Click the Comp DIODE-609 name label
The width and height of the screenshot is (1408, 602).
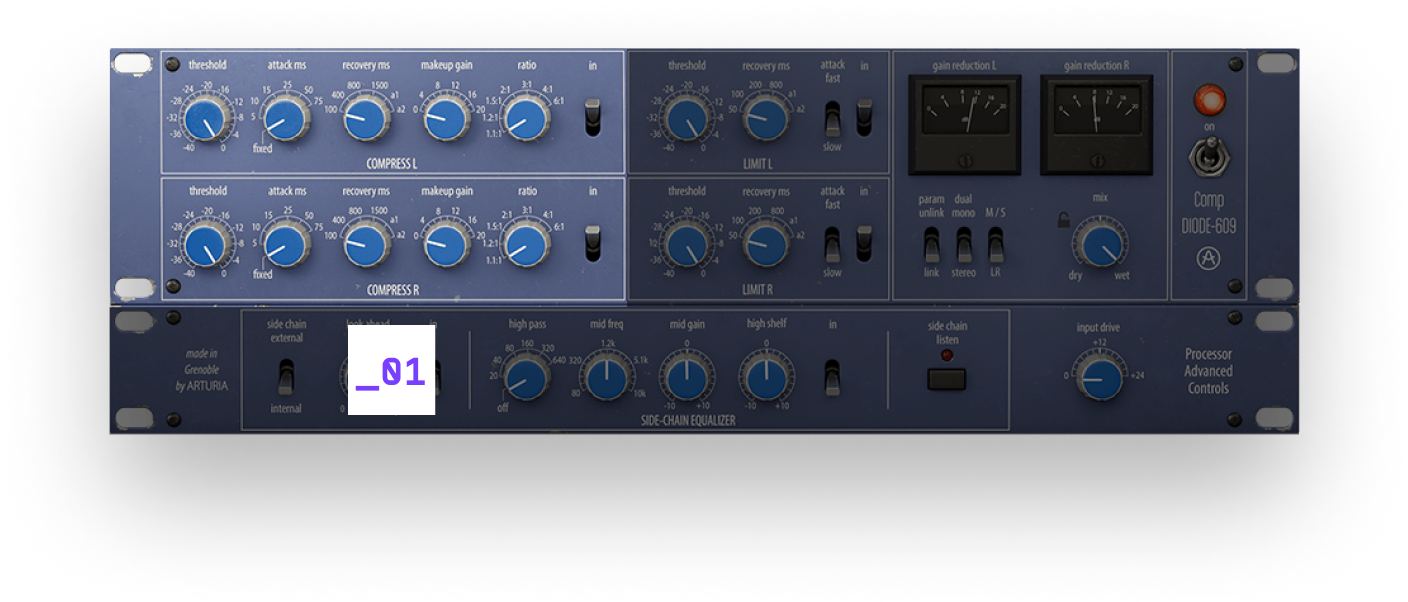pos(1209,213)
